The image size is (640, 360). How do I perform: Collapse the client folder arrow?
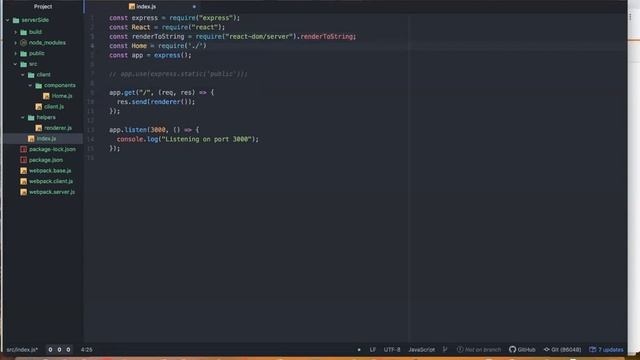click(23, 75)
